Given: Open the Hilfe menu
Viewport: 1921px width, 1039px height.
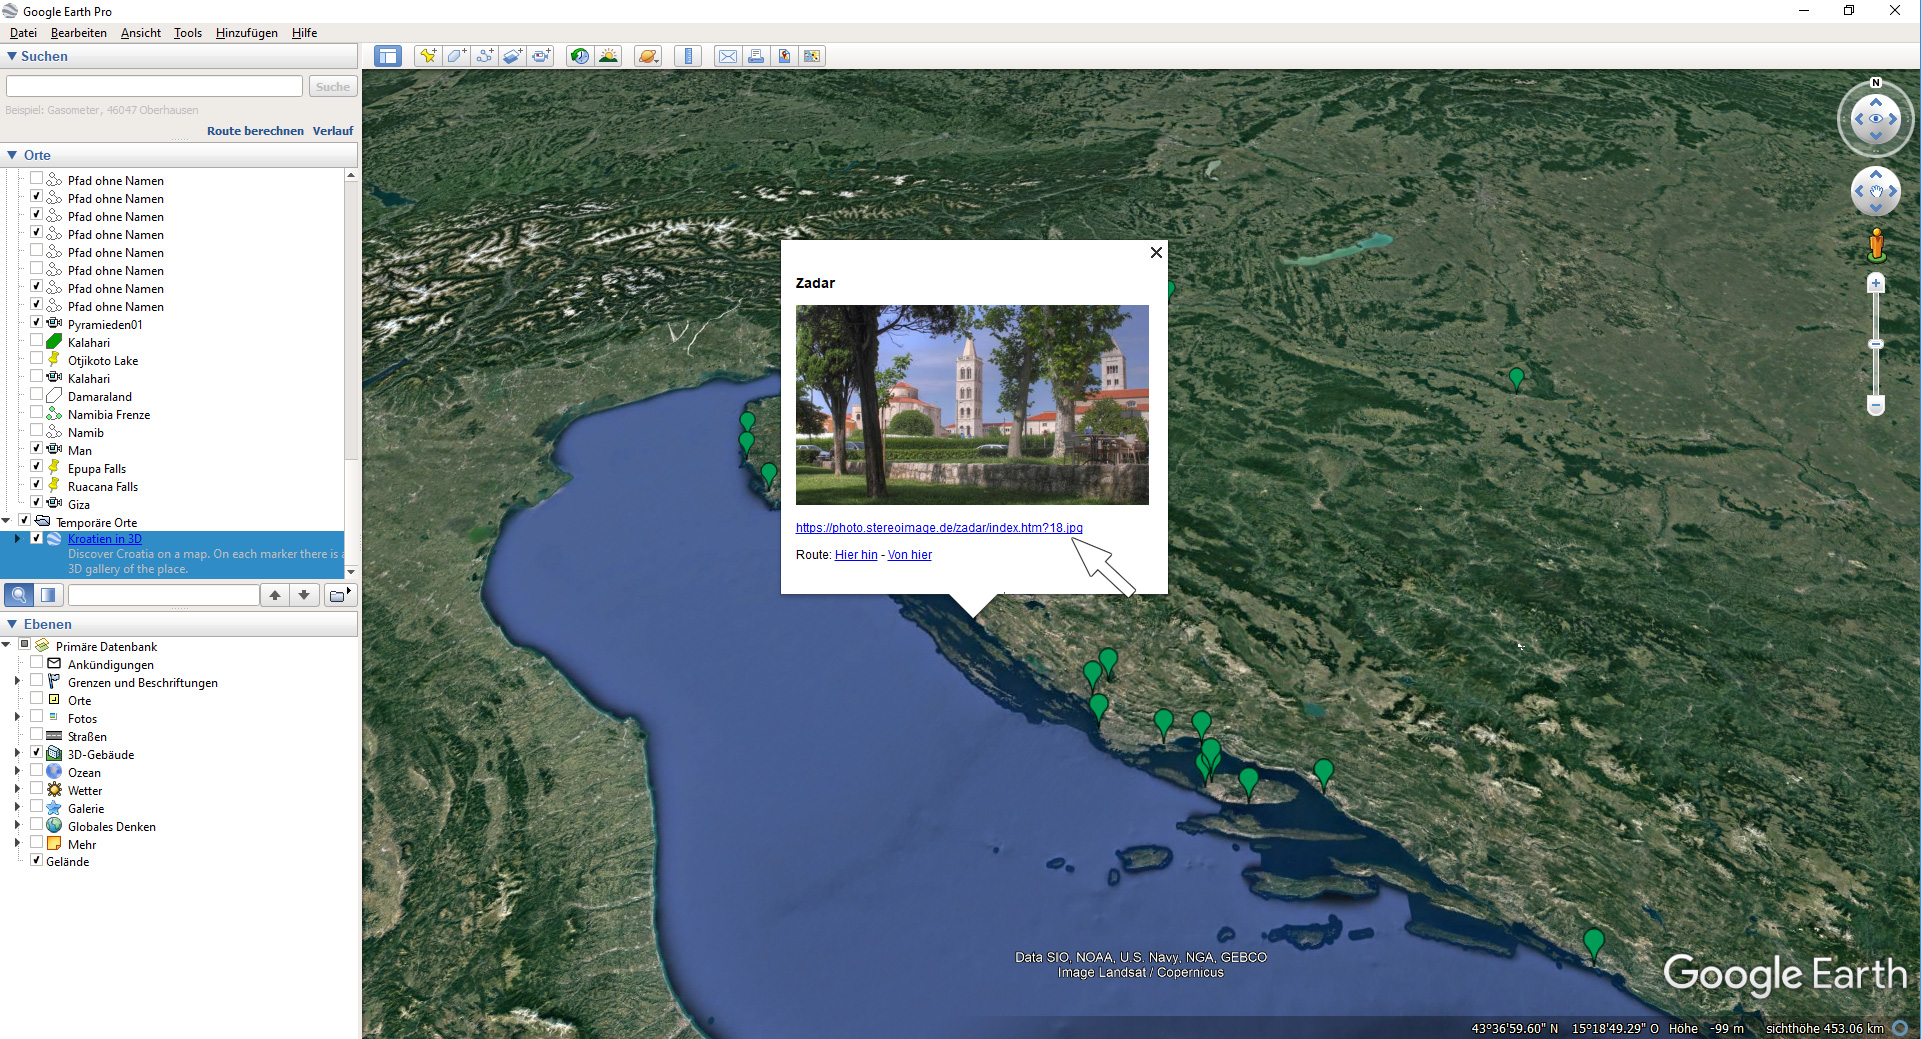Looking at the screenshot, I should pyautogui.click(x=304, y=33).
